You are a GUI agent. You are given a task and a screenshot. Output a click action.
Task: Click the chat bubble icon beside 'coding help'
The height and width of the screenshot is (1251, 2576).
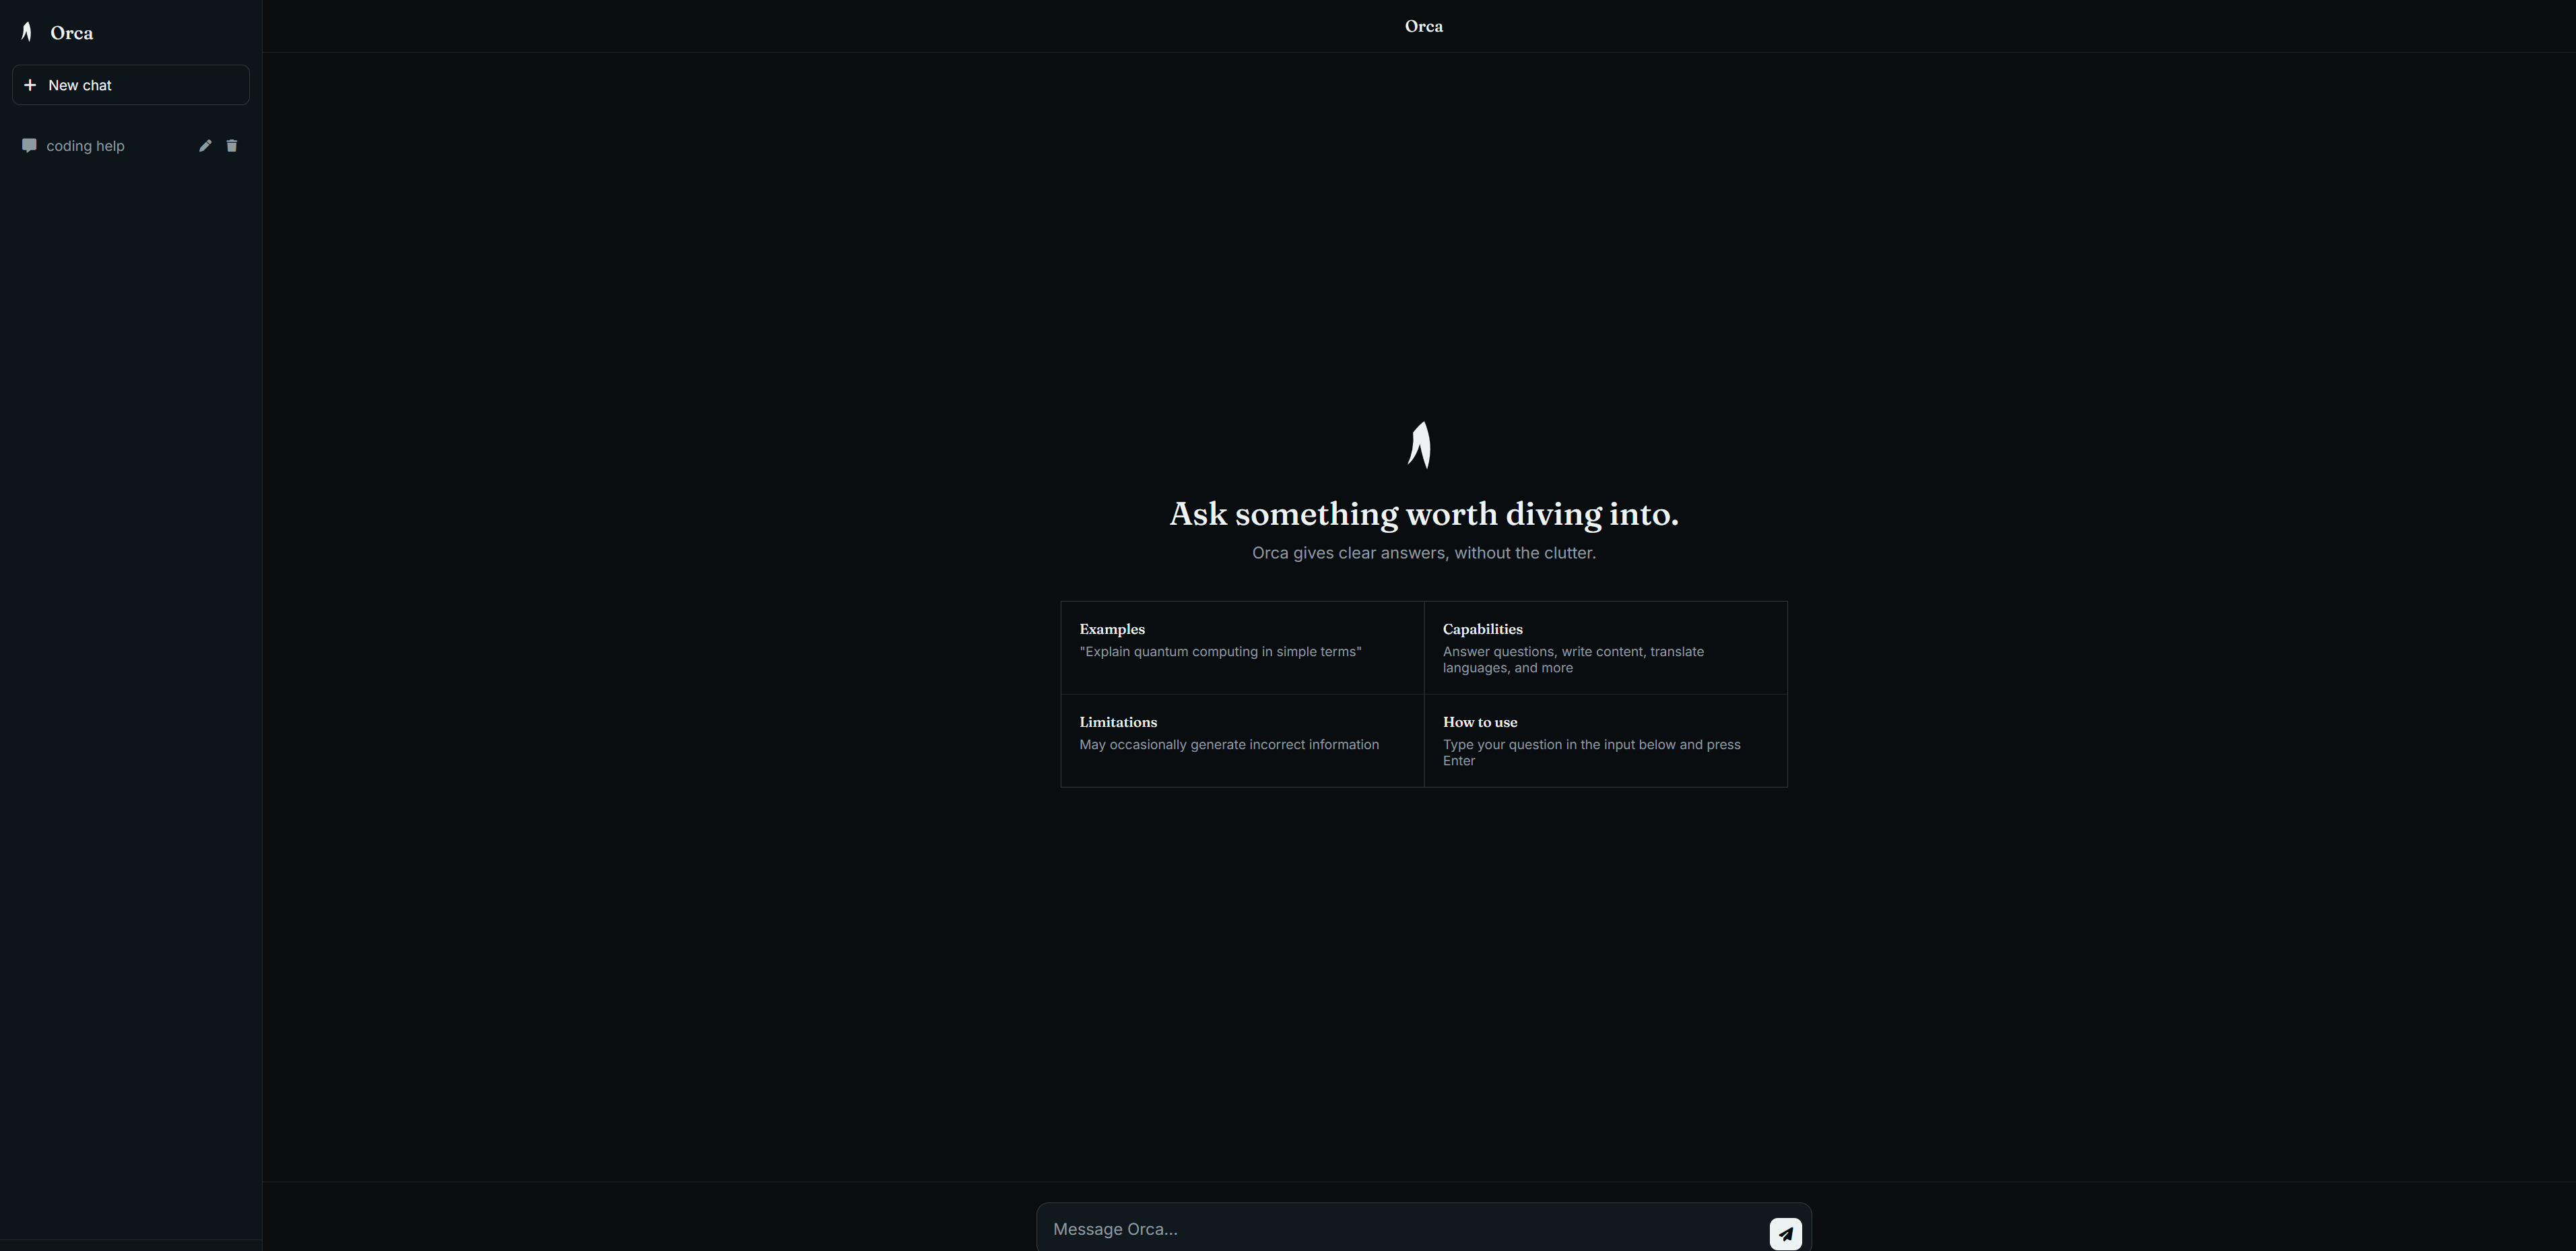coord(29,146)
